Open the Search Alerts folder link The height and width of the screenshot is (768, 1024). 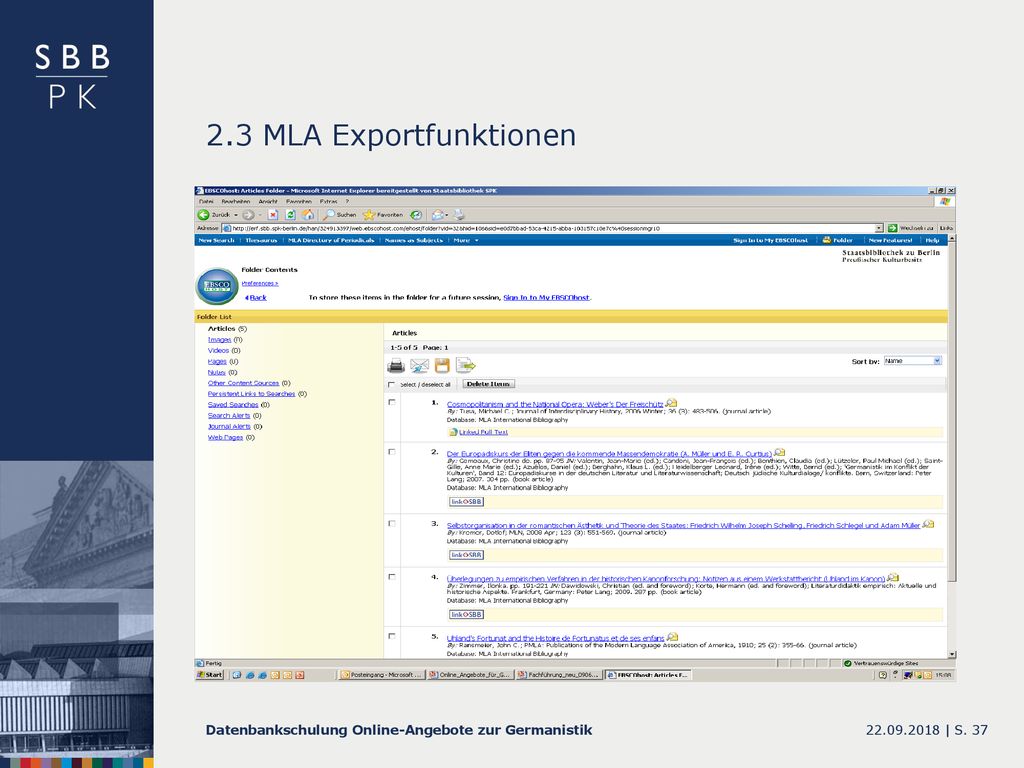point(229,416)
